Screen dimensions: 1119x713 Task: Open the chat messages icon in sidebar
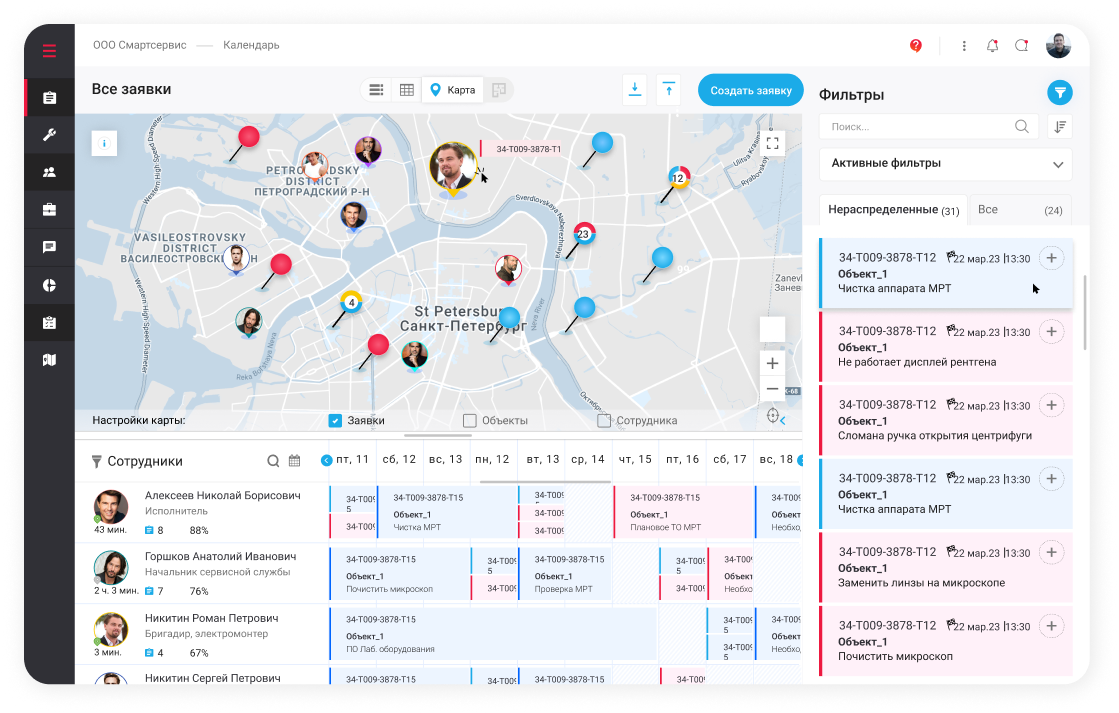pos(49,247)
